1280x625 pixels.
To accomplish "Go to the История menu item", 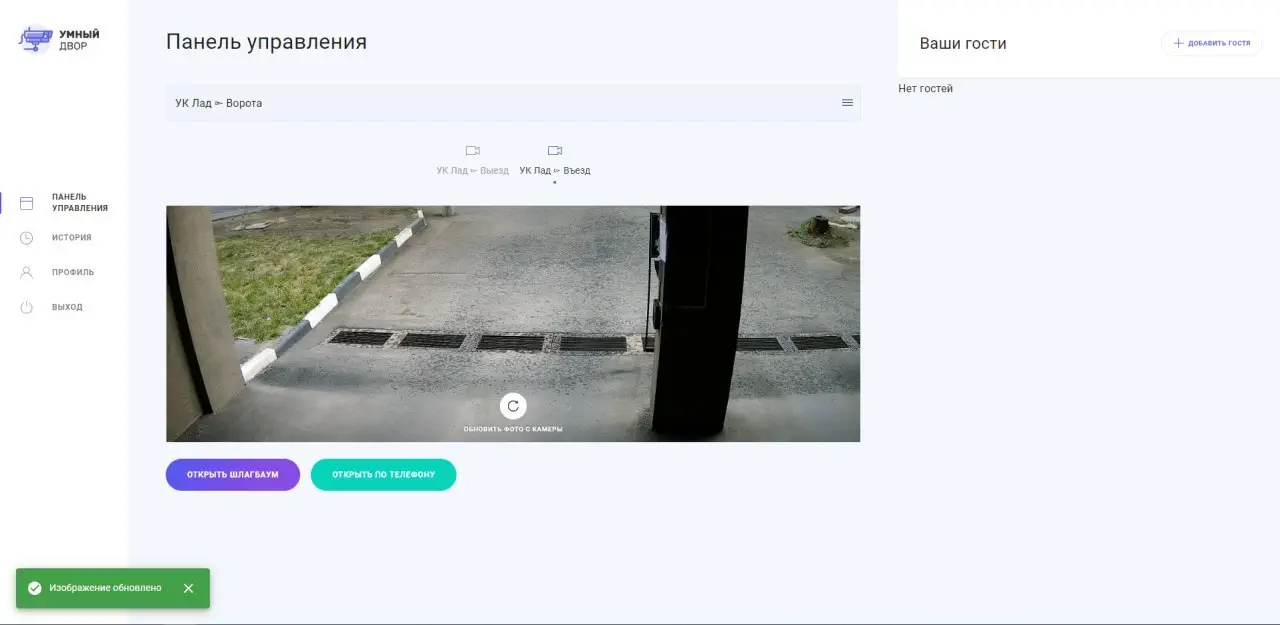I will pyautogui.click(x=72, y=238).
